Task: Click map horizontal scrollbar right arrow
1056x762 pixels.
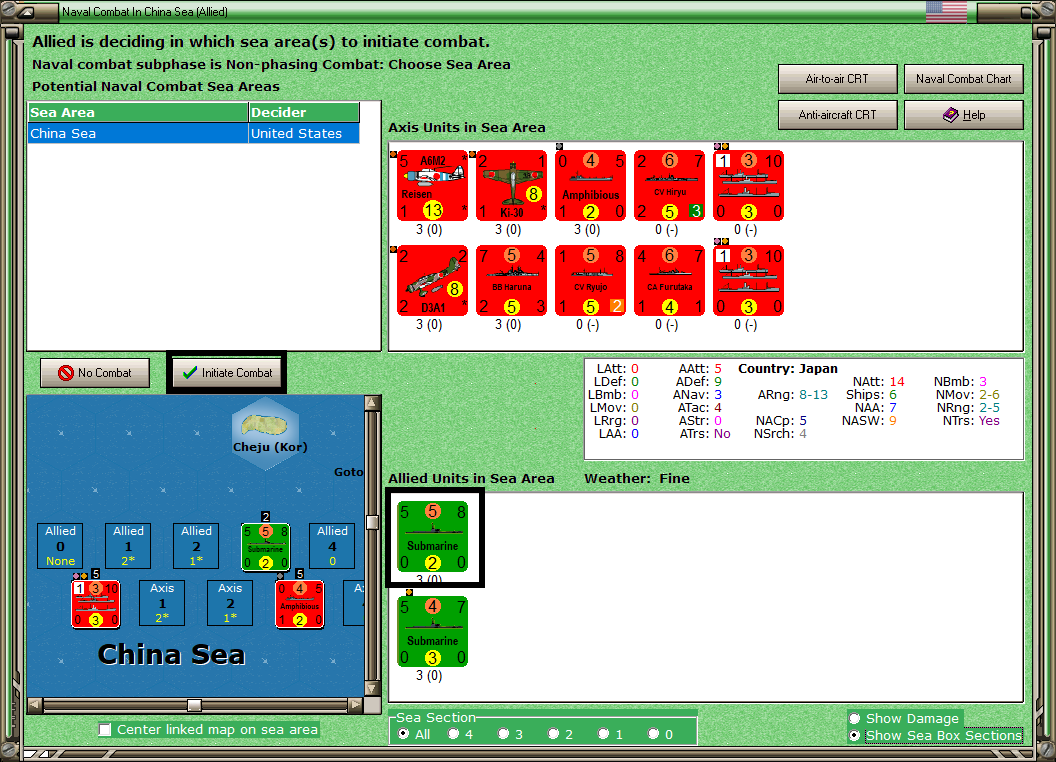Action: pyautogui.click(x=356, y=705)
